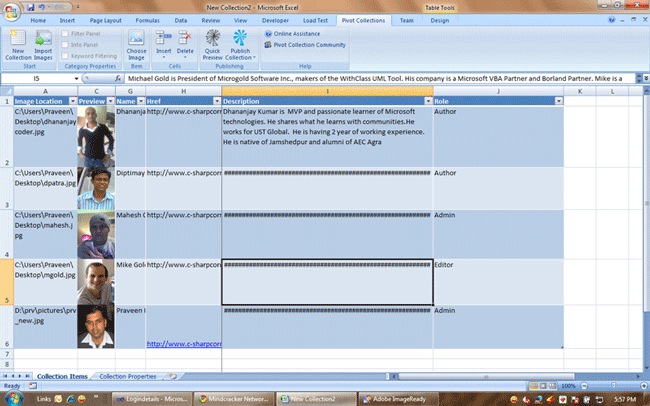Undo the last action in Quick Access toolbar

point(41,7)
